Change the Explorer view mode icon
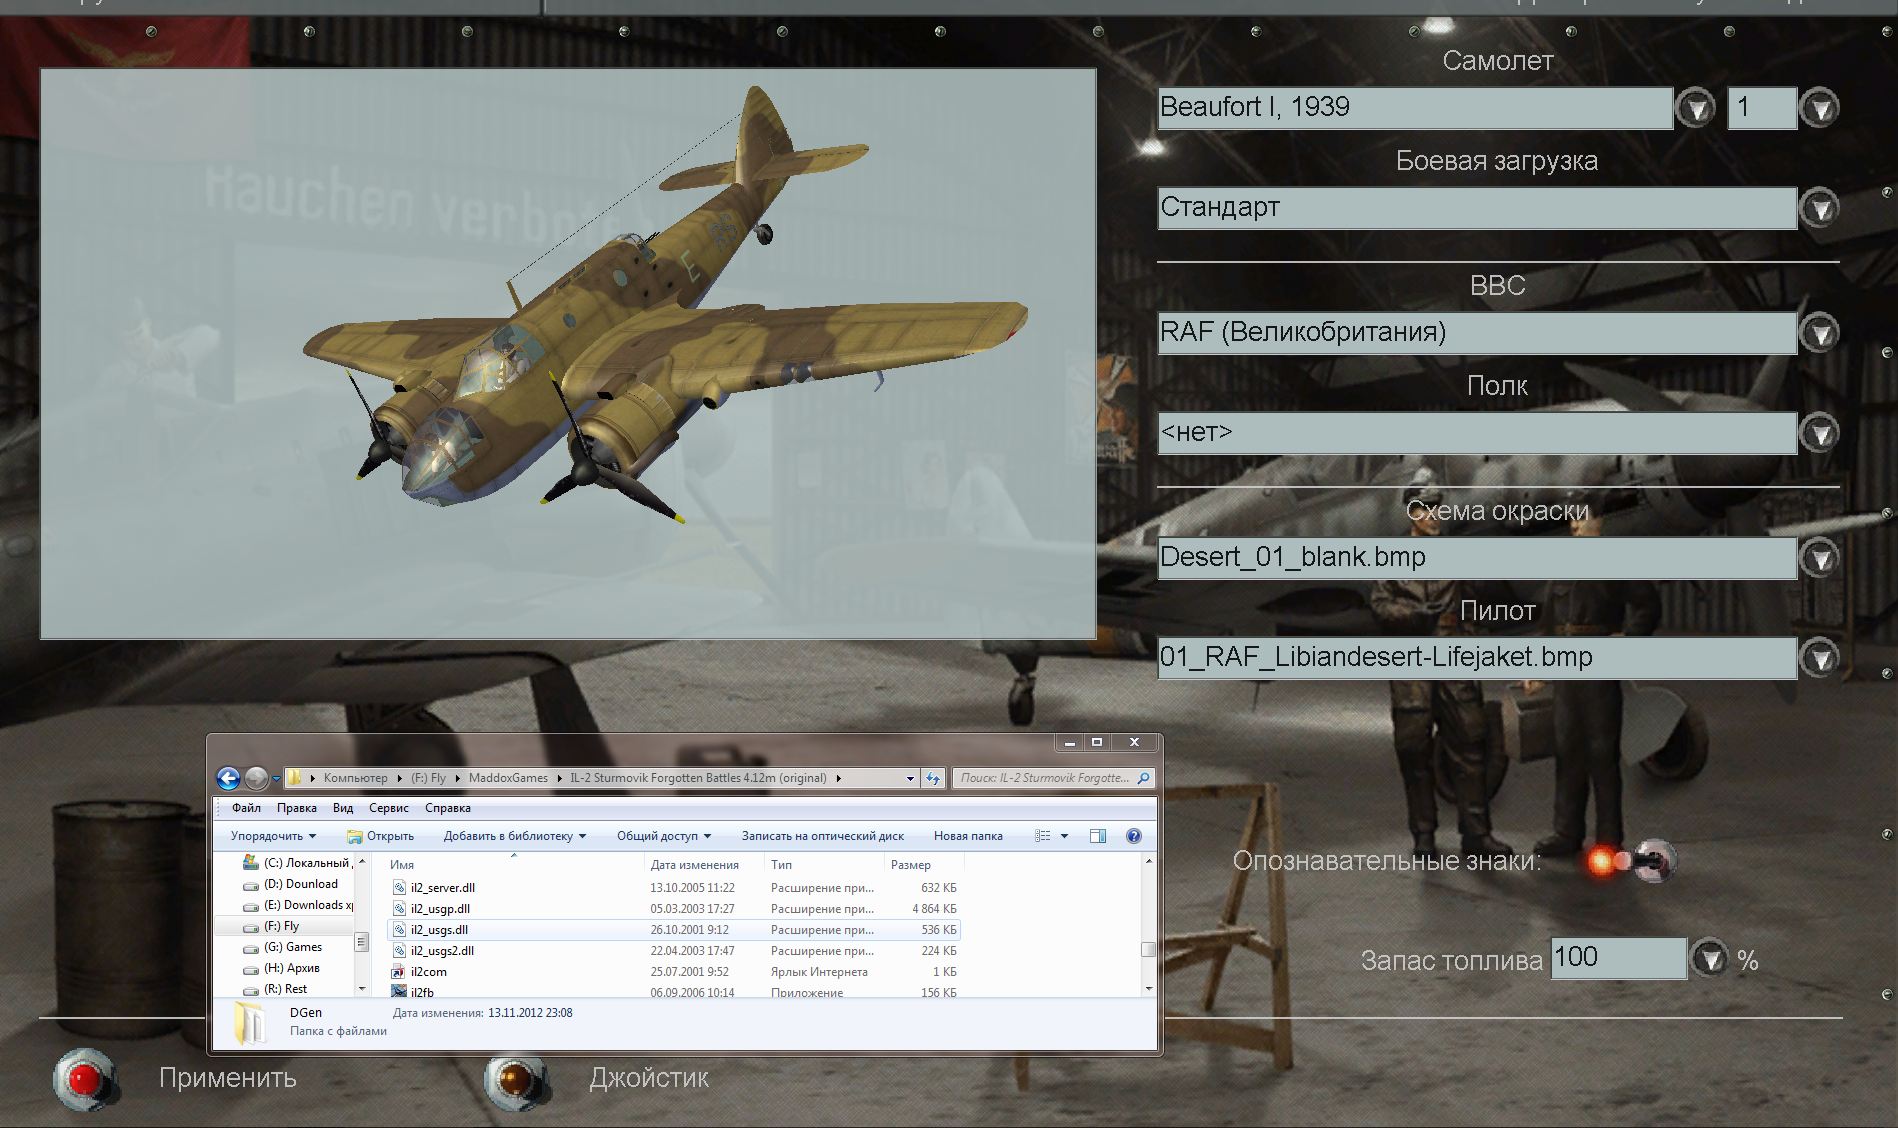Image resolution: width=1898 pixels, height=1128 pixels. [1043, 836]
